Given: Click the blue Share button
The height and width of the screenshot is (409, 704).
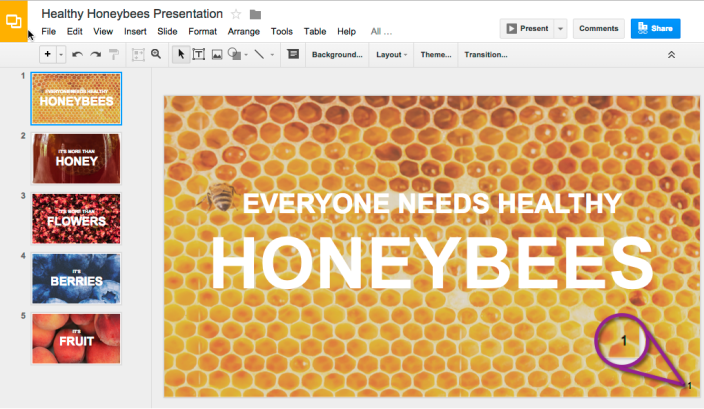Looking at the screenshot, I should click(655, 29).
